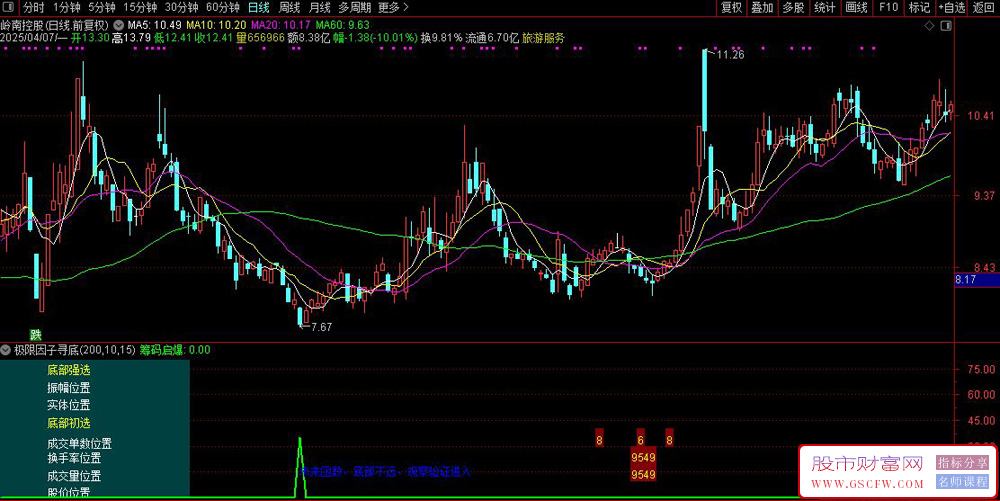Image resolution: width=1000 pixels, height=501 pixels.
Task: Click the 跌 marker at chart bottom-left
Action: [x=36, y=335]
